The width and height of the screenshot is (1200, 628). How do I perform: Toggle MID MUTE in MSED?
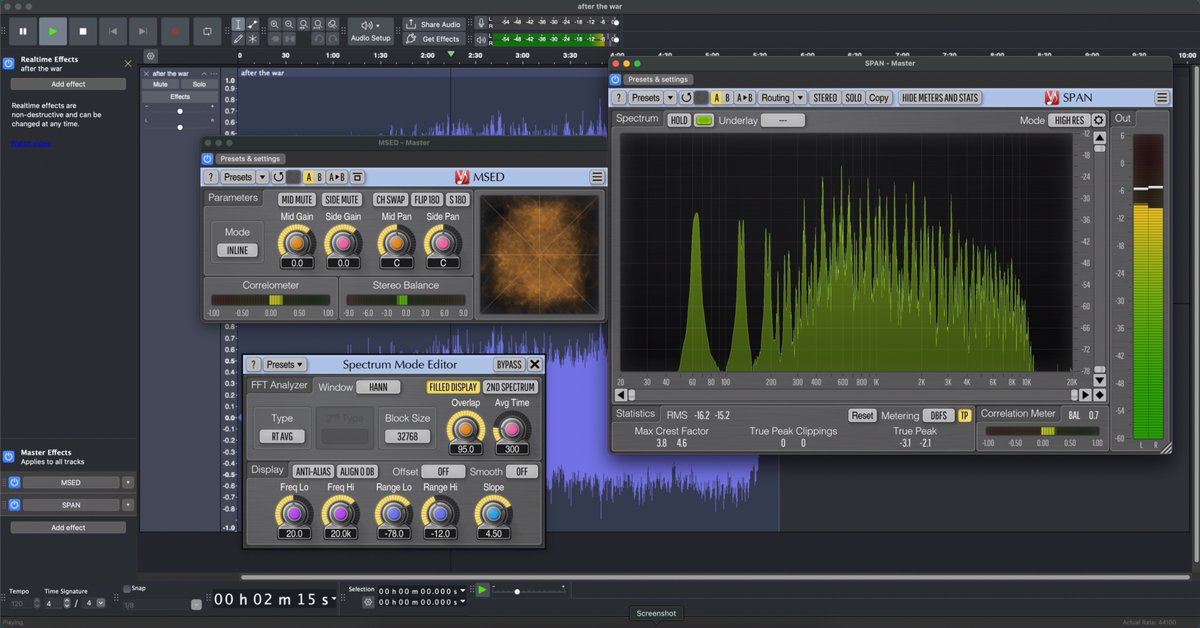click(296, 199)
